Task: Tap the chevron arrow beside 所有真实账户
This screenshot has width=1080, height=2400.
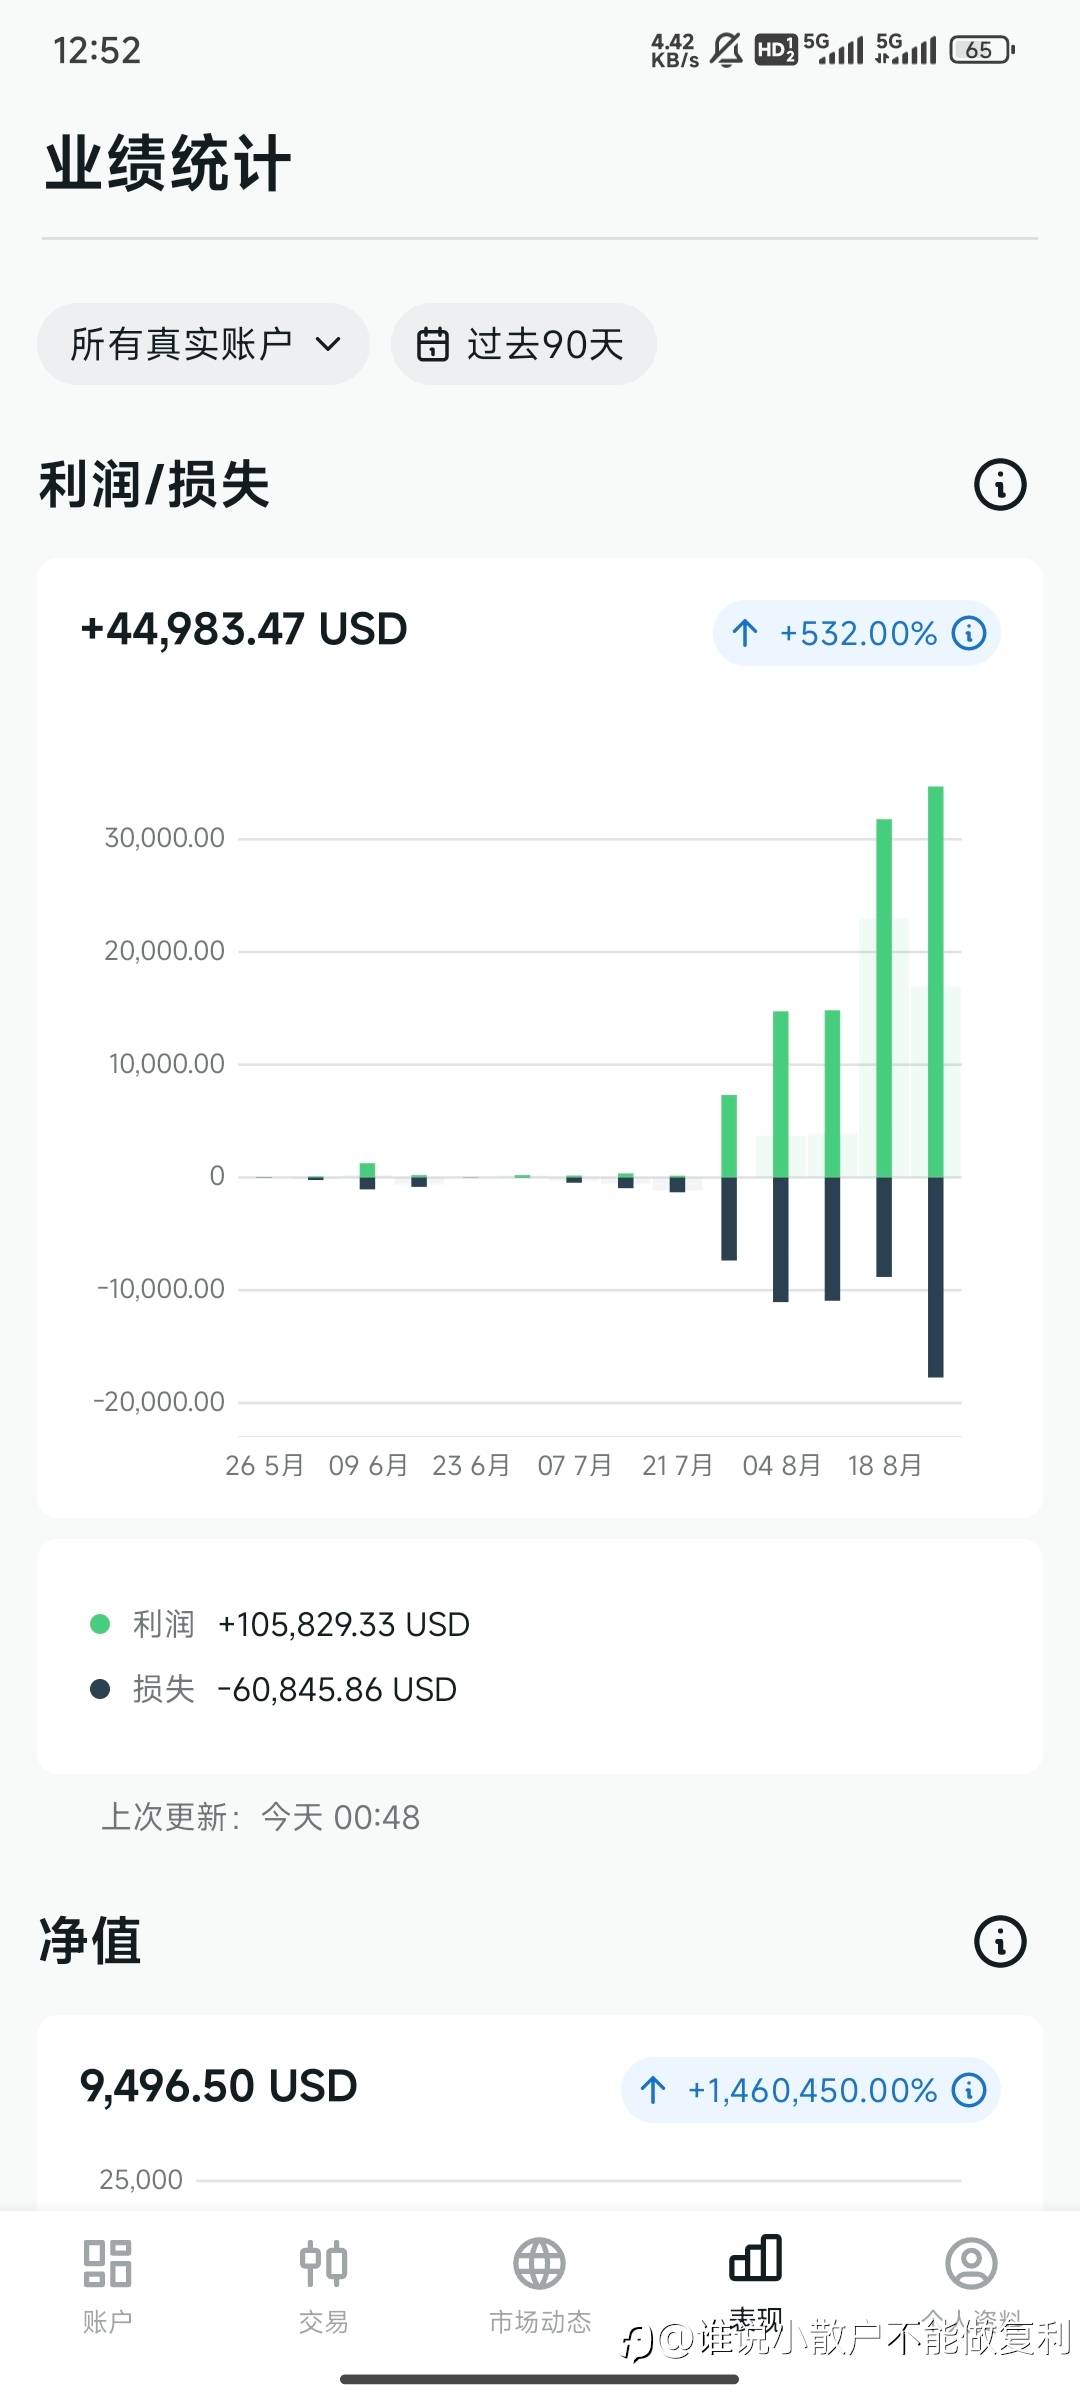Action: click(328, 344)
